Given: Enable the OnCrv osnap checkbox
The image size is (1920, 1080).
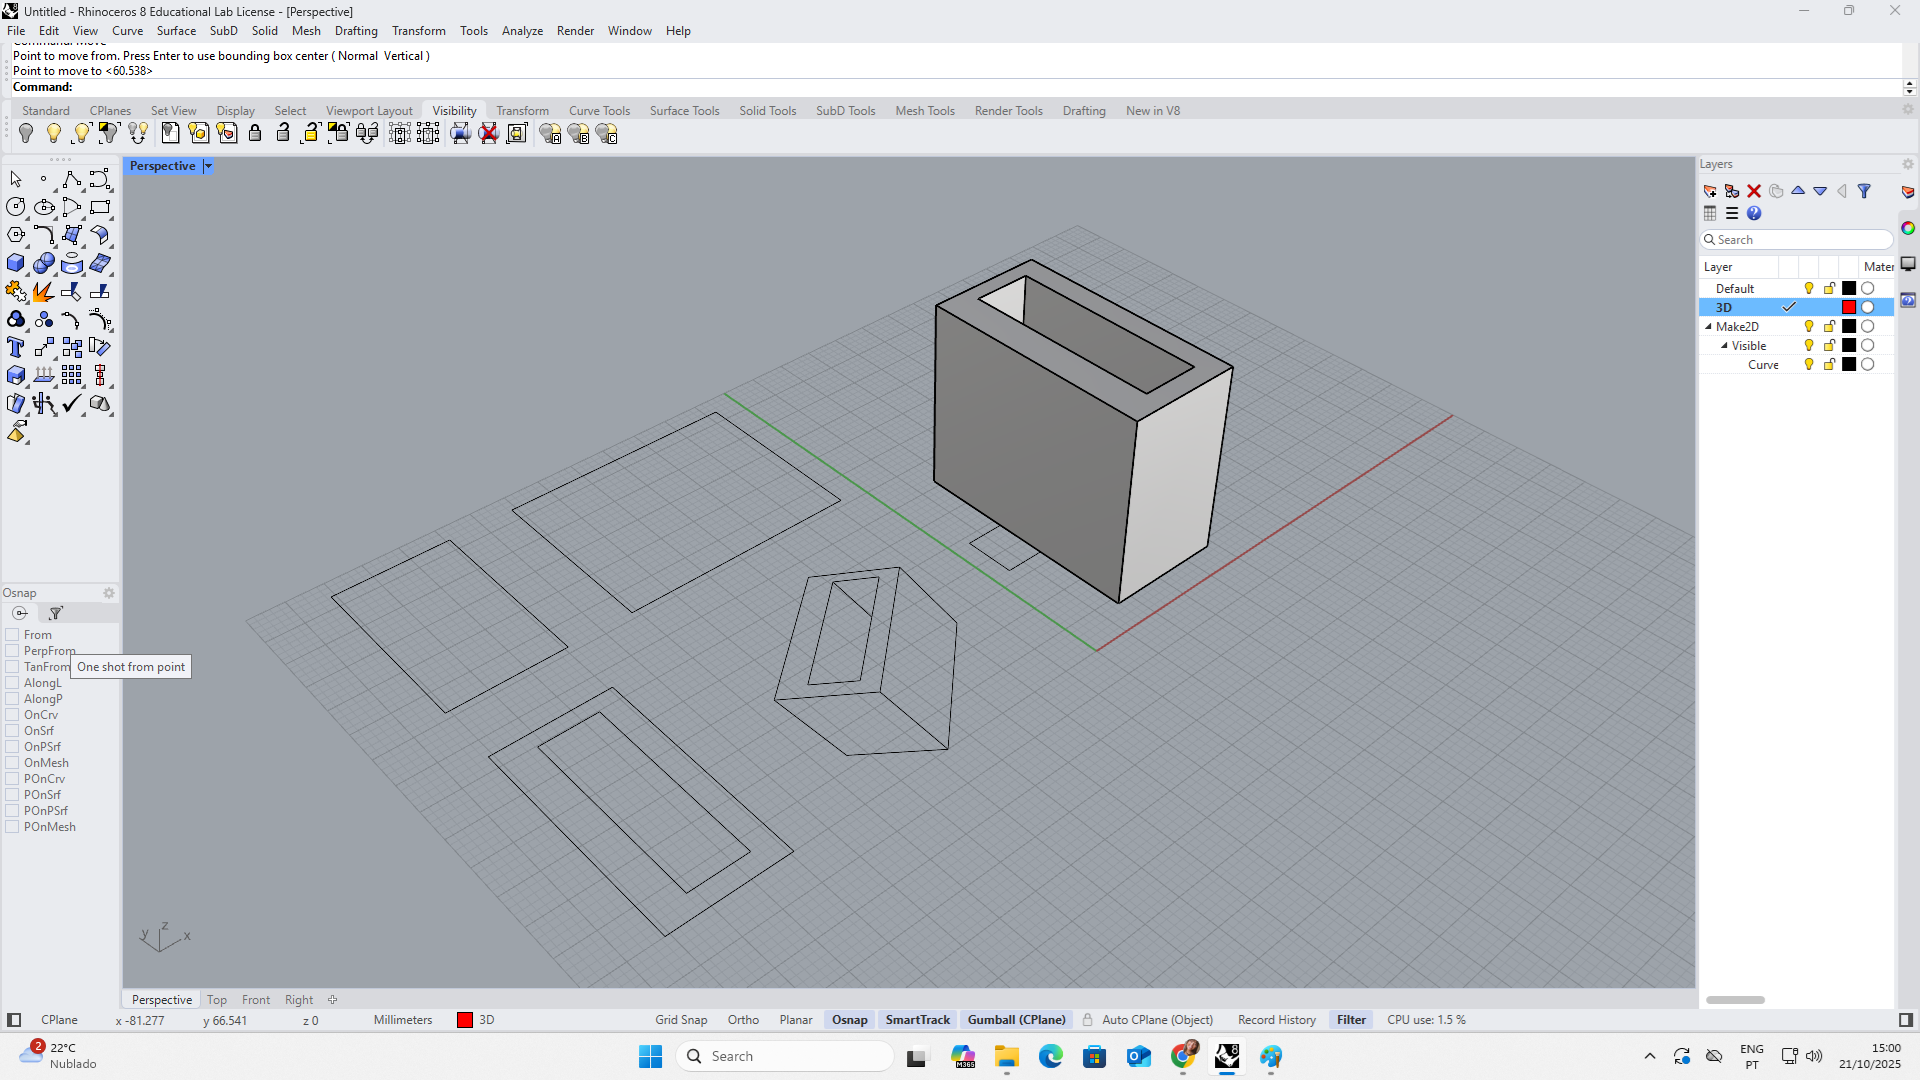Looking at the screenshot, I should pos(13,715).
